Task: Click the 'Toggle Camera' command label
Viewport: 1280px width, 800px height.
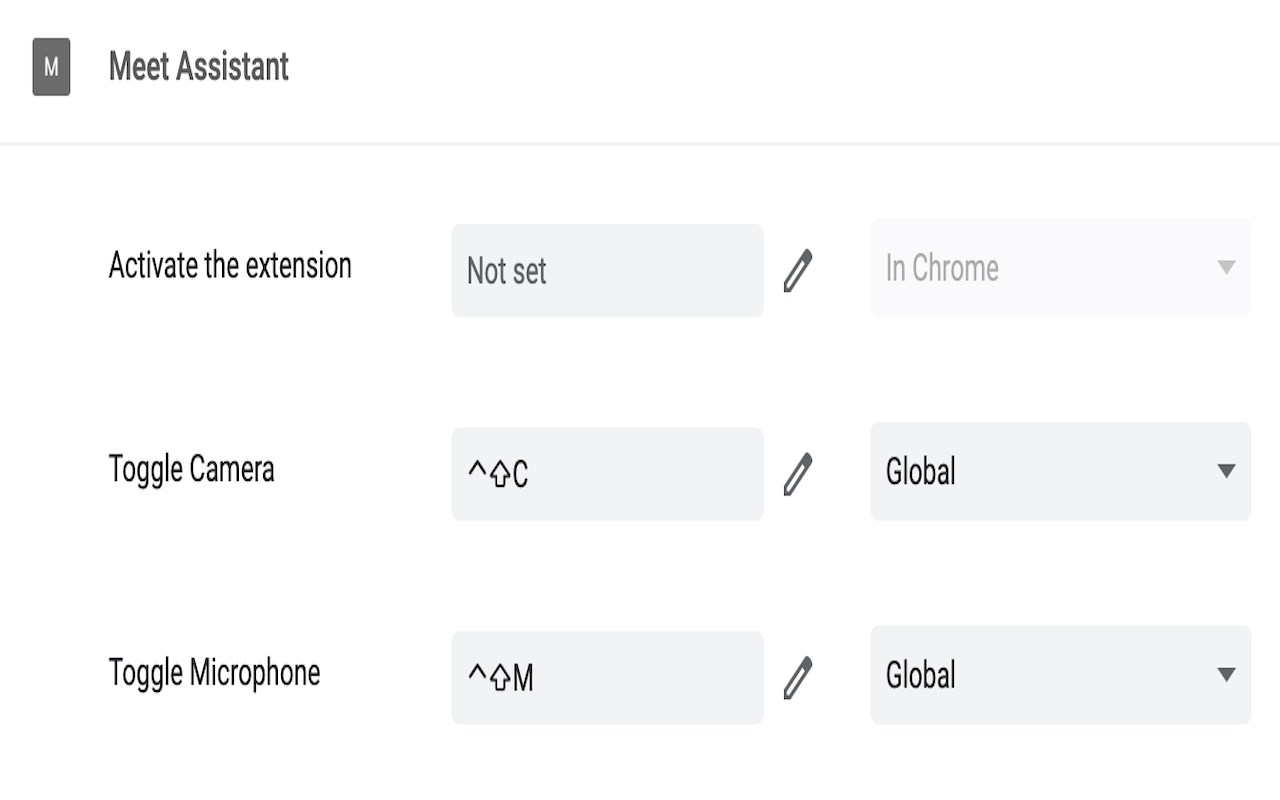Action: click(x=191, y=469)
